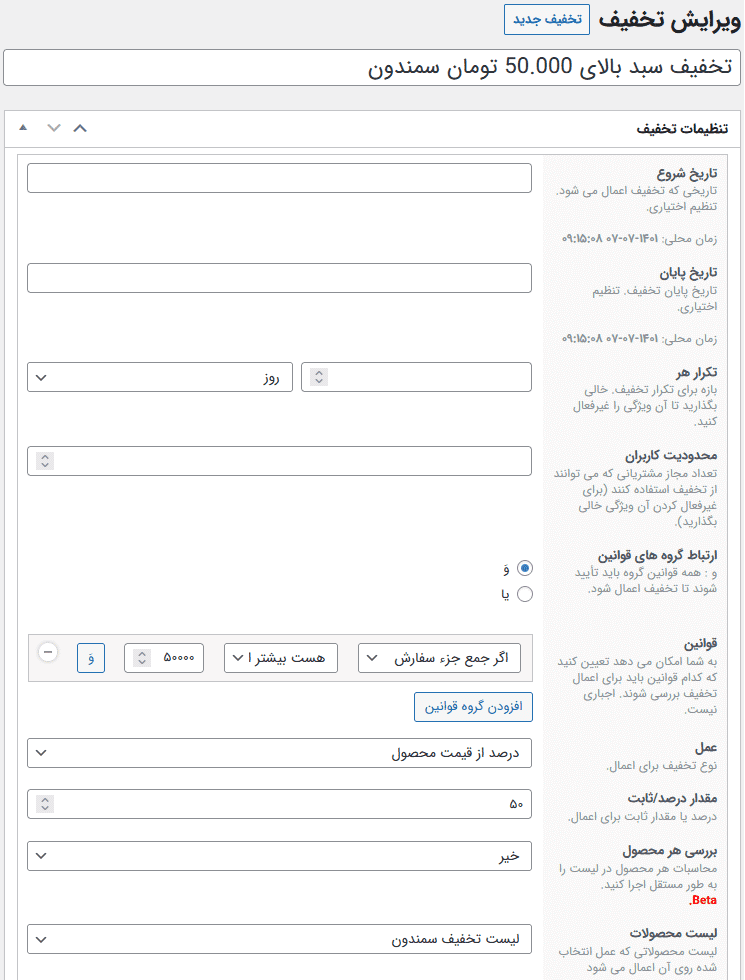Image resolution: width=745 pixels, height=980 pixels.
Task: Remove the rule with minus icon
Action: (48, 652)
